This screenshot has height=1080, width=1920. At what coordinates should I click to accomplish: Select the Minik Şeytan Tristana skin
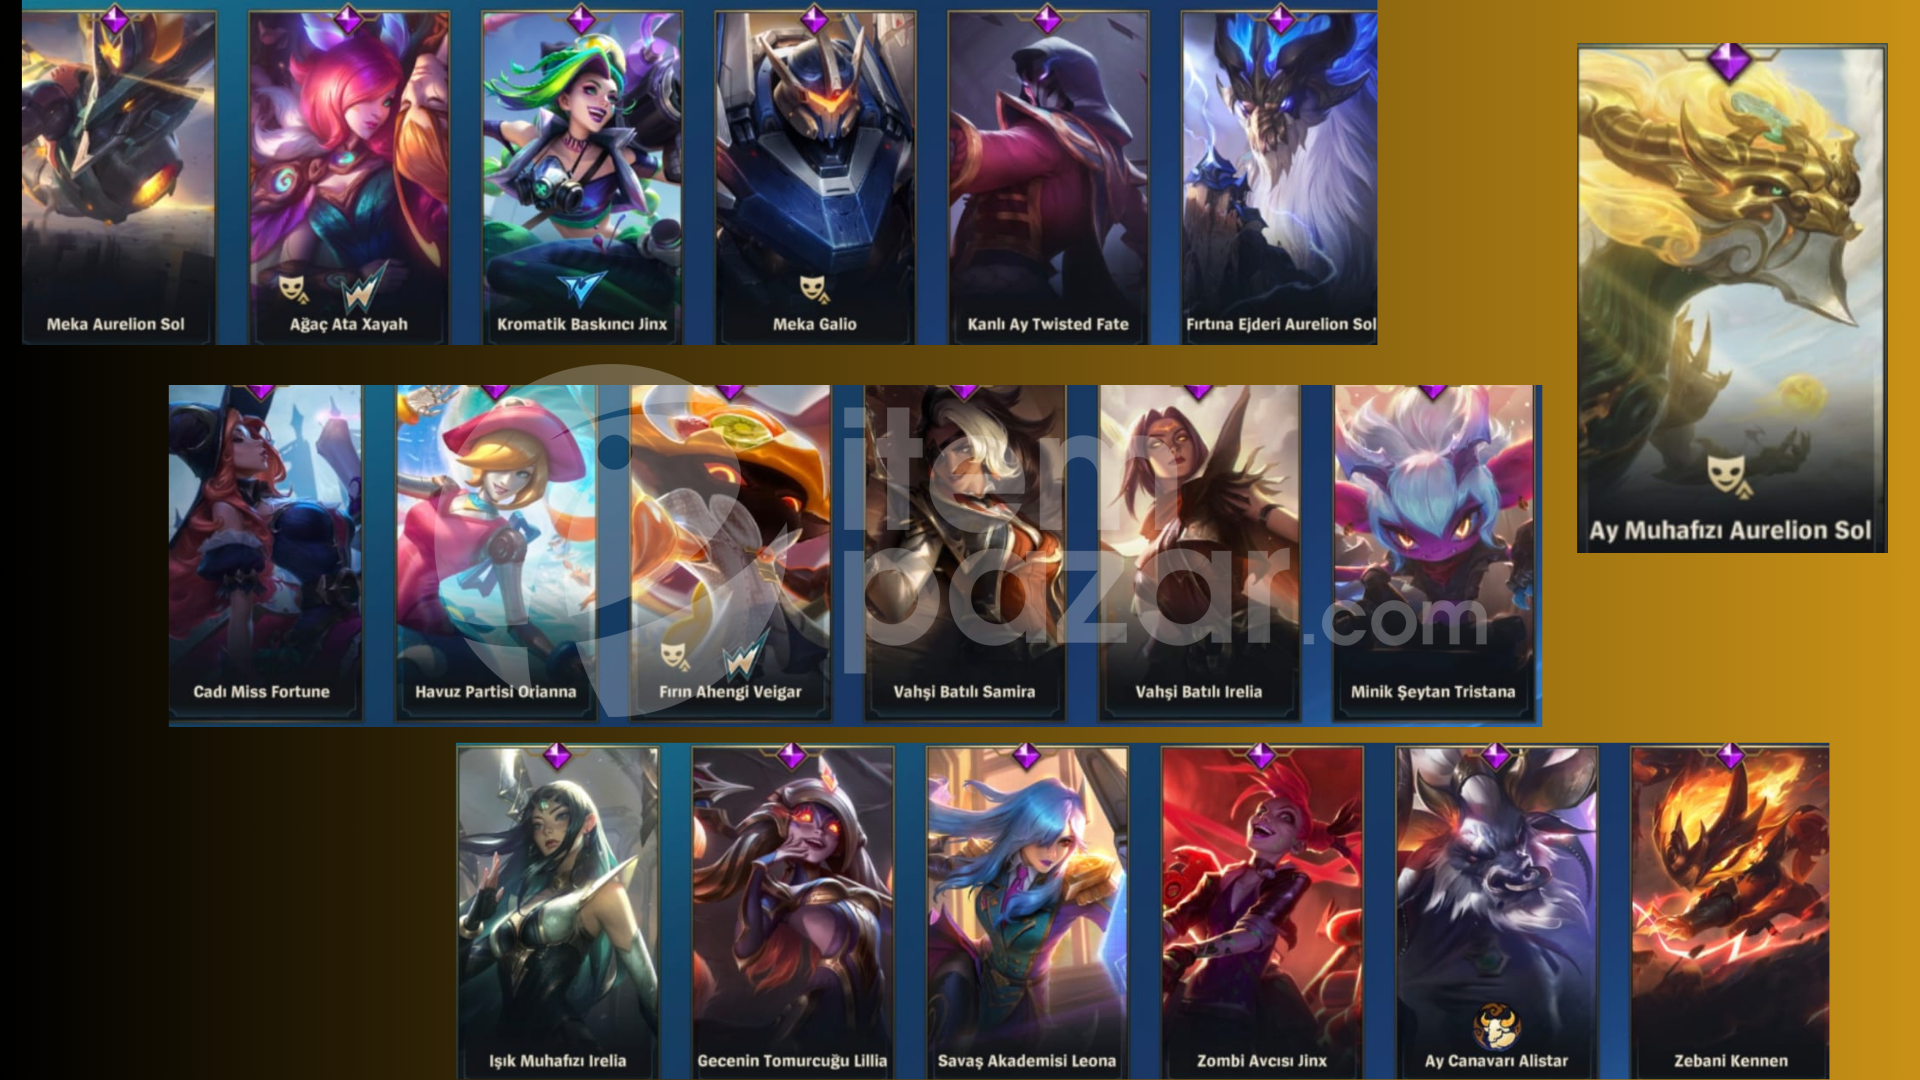[x=1433, y=552]
